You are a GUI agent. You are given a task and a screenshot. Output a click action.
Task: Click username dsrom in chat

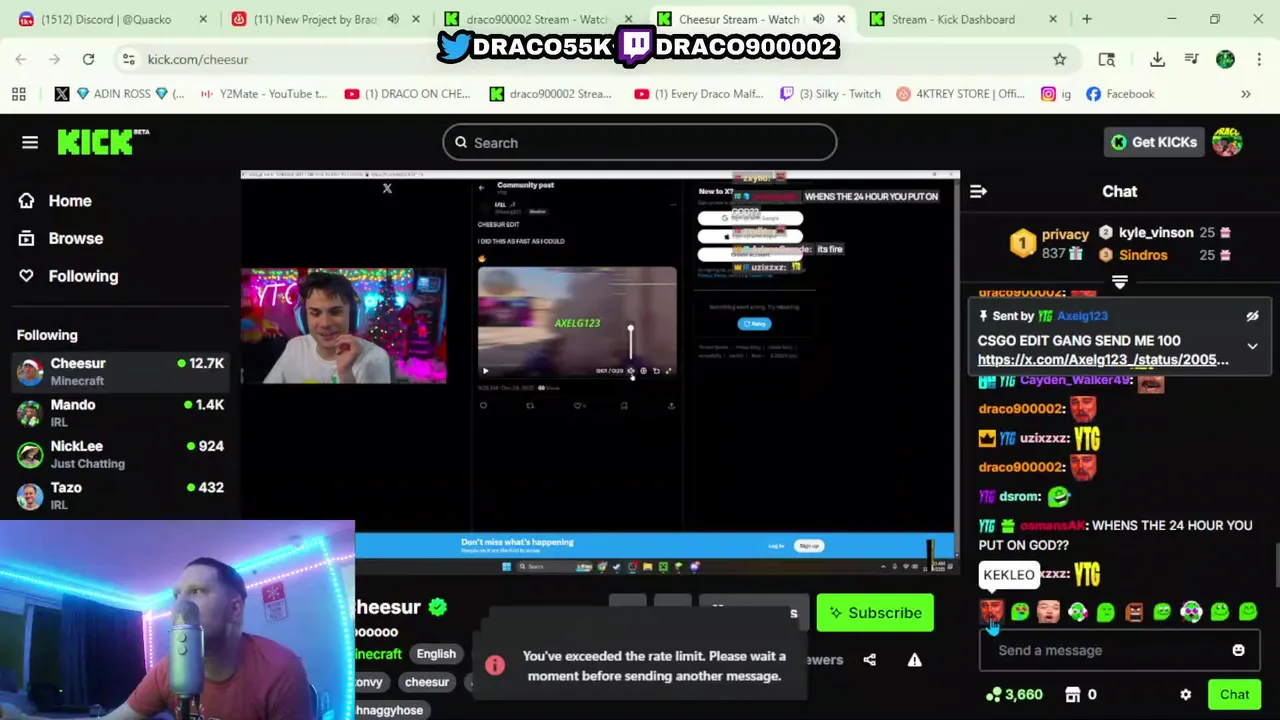point(1021,496)
